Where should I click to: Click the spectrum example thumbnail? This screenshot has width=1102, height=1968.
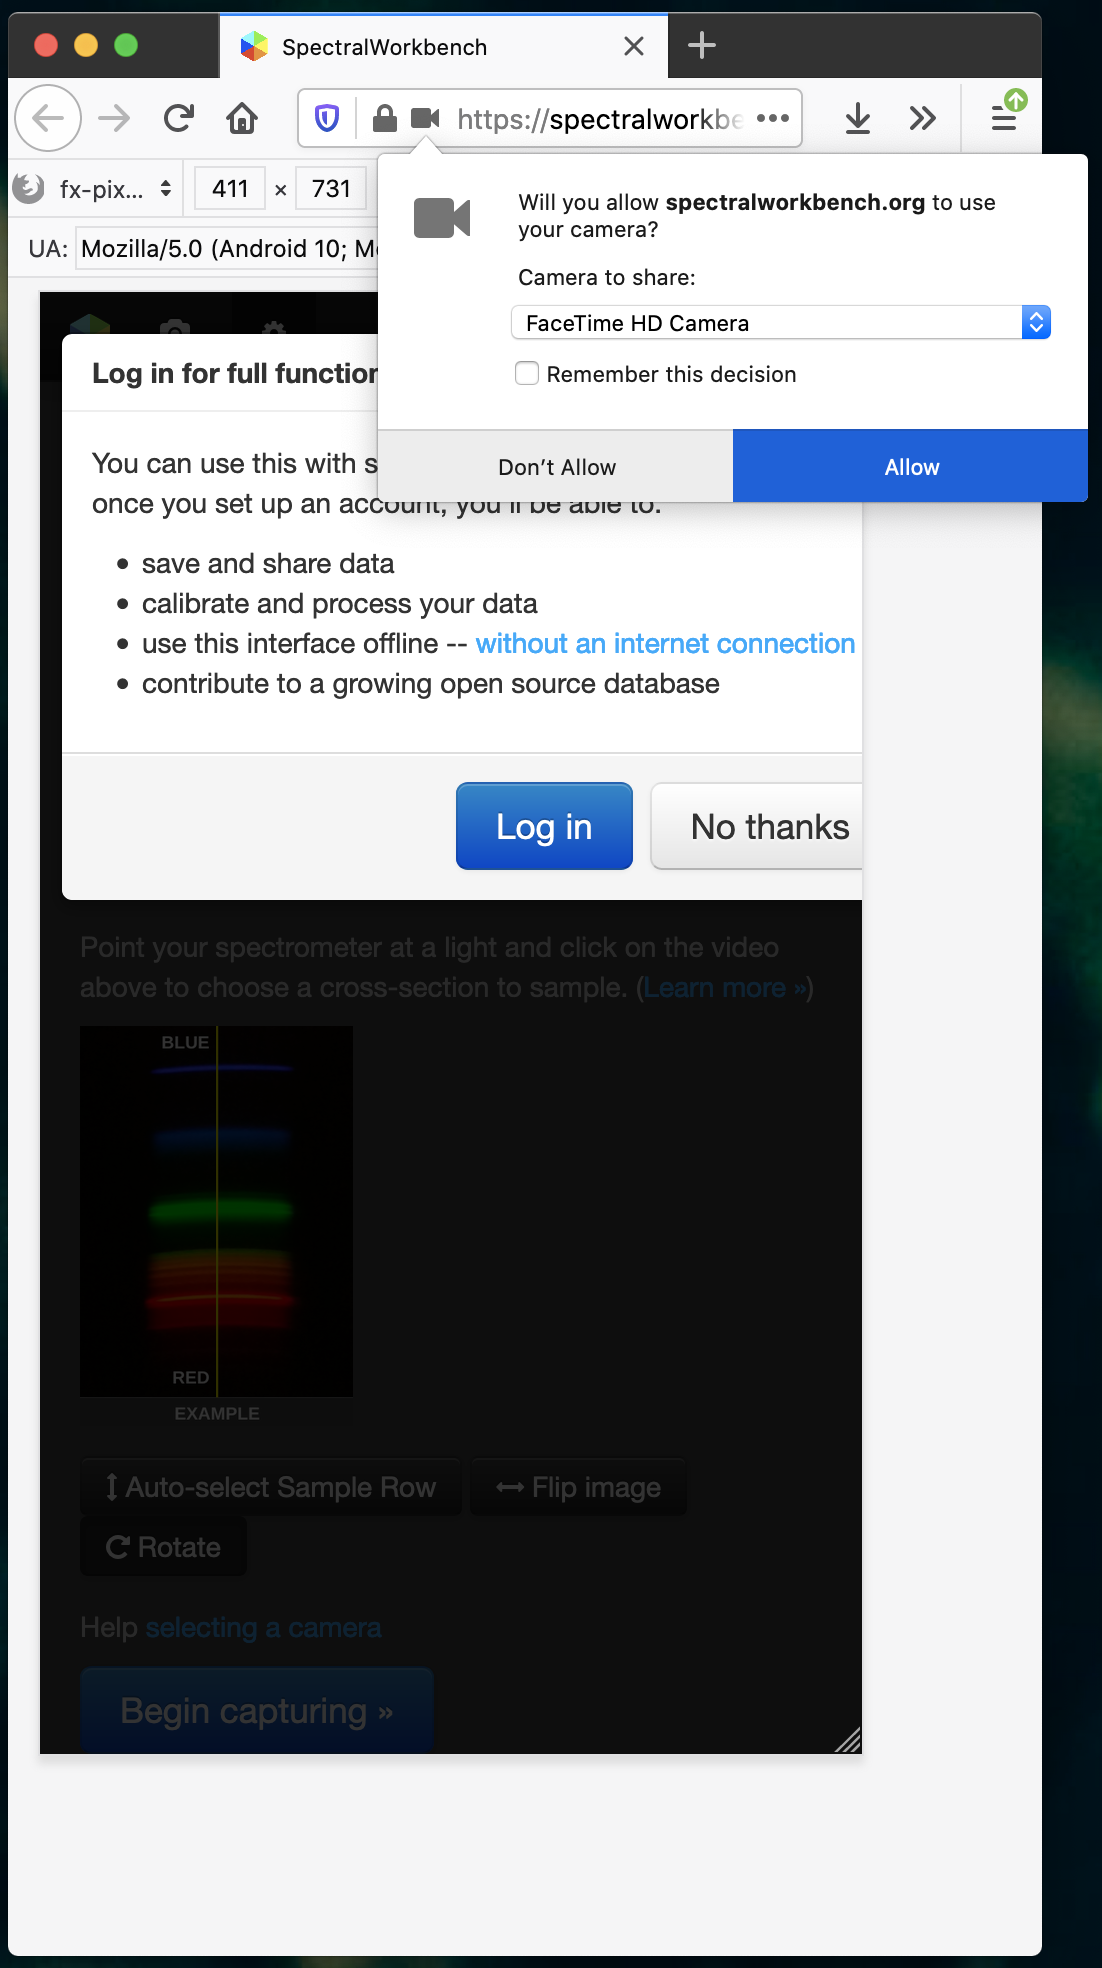[216, 1211]
